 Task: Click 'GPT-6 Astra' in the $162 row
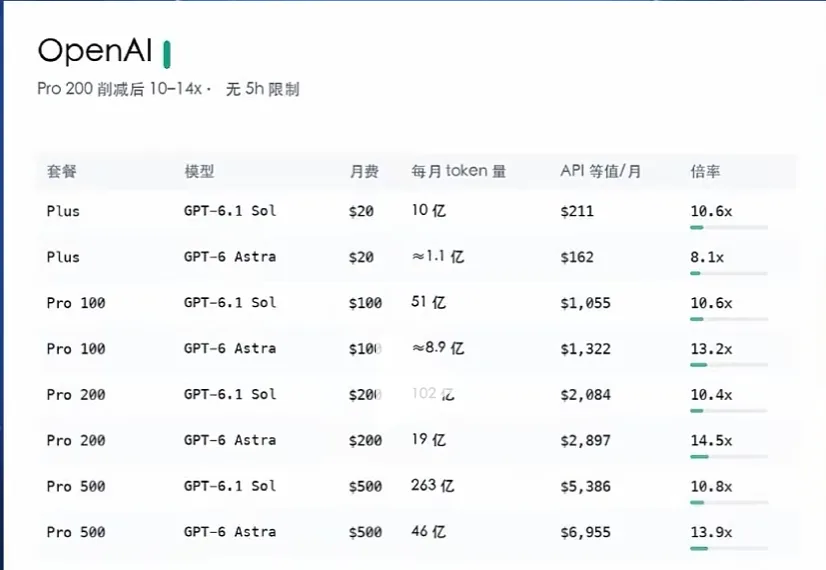click(x=230, y=257)
